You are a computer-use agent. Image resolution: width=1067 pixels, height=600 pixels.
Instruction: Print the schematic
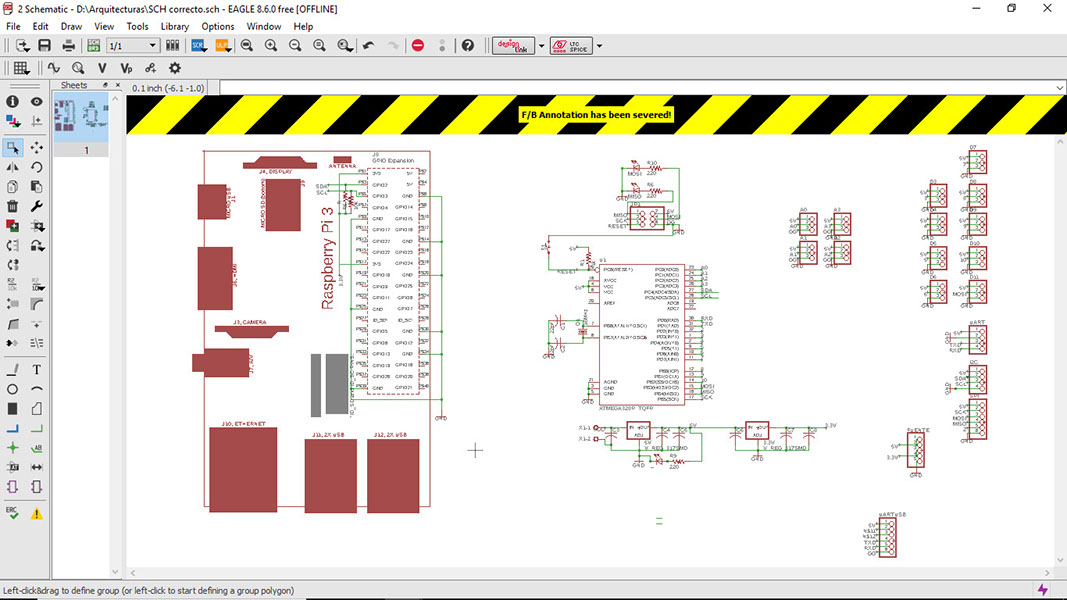tap(68, 46)
